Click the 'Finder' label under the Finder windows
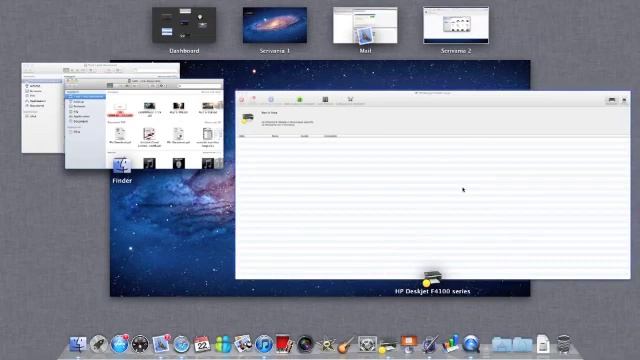Viewport: 640px width, 360px height. [x=122, y=180]
